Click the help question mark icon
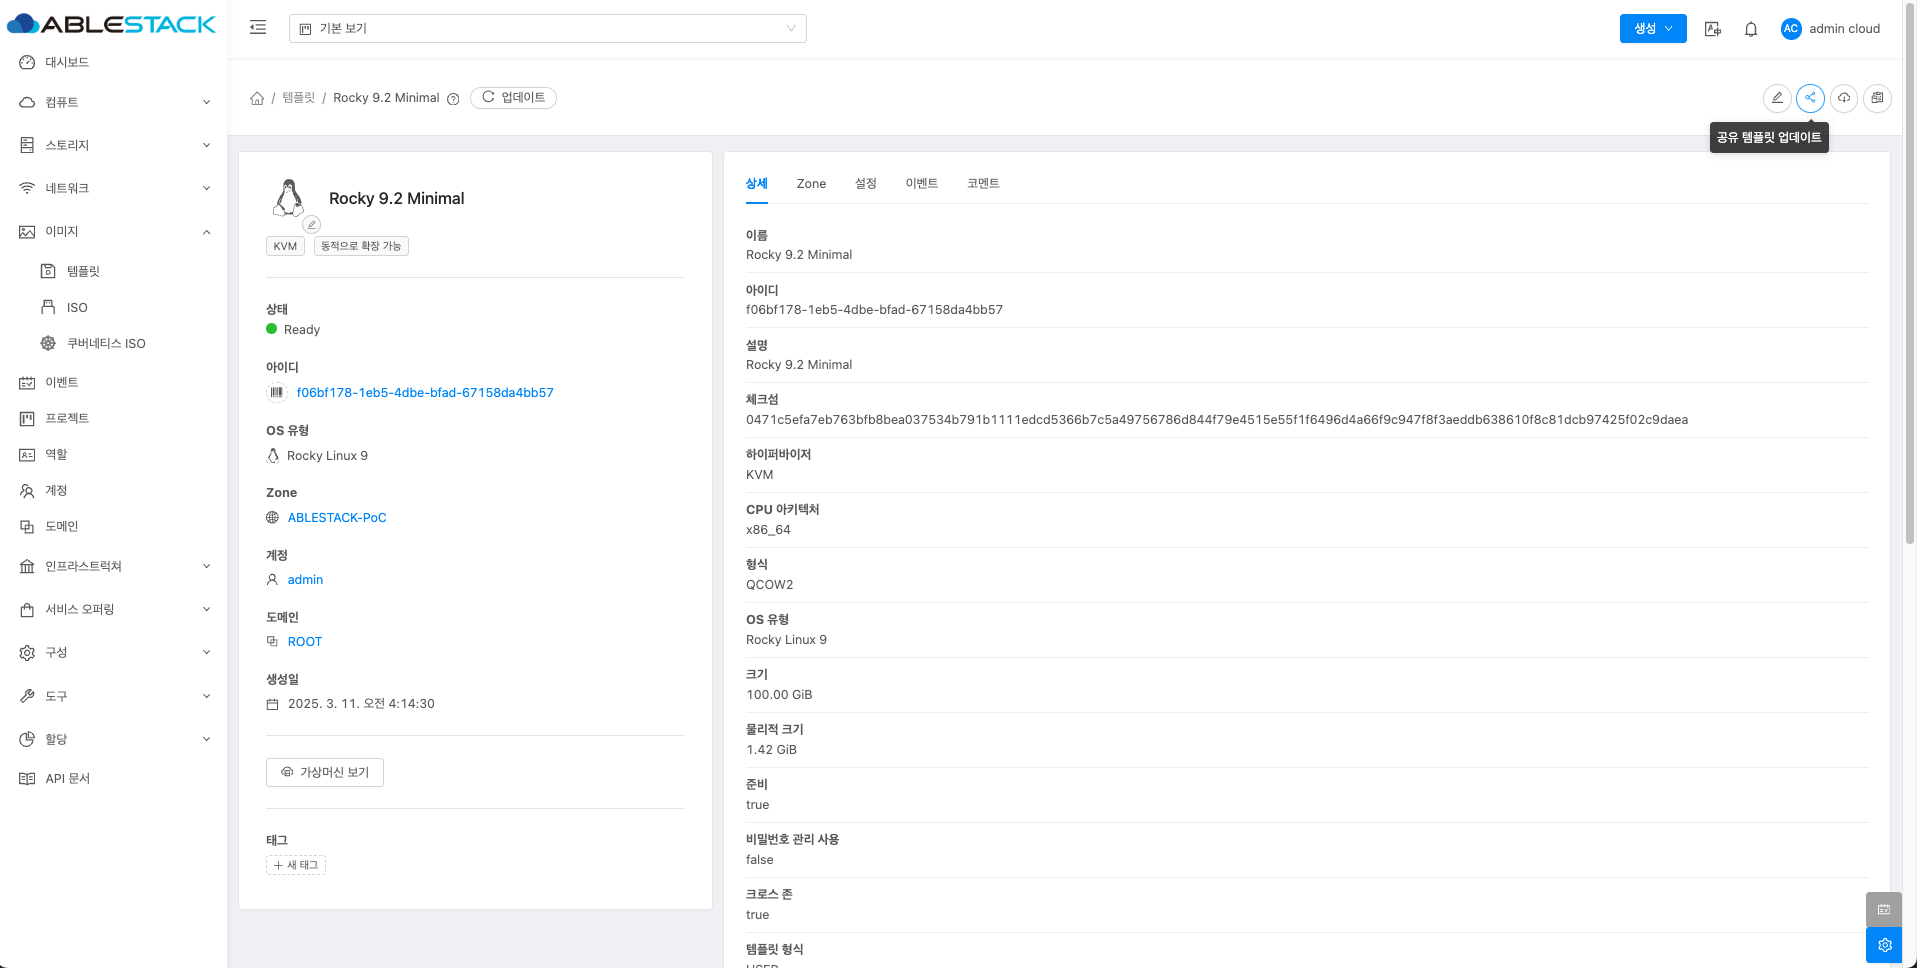Screen dimensions: 1917x968 click(x=453, y=99)
